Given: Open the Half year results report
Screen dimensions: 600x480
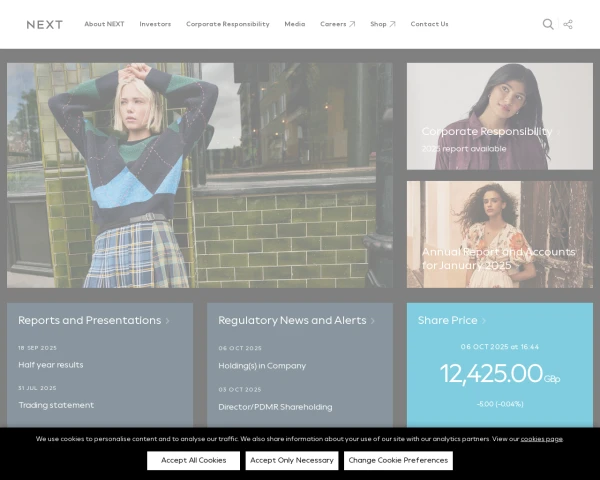Looking at the screenshot, I should (51, 365).
